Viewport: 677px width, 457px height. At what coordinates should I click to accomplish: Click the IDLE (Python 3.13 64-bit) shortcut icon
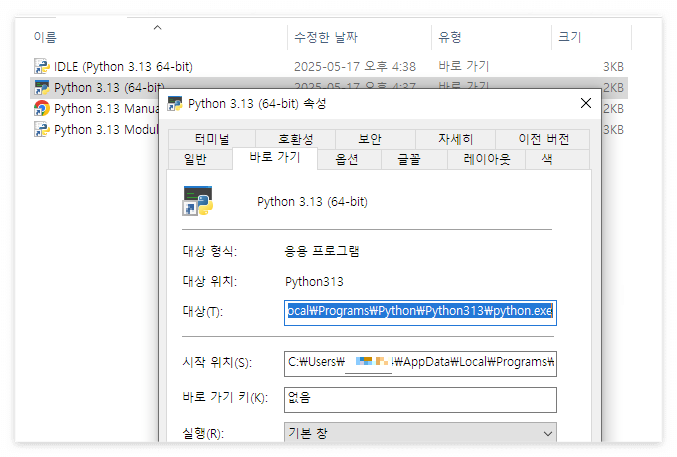tap(42, 66)
